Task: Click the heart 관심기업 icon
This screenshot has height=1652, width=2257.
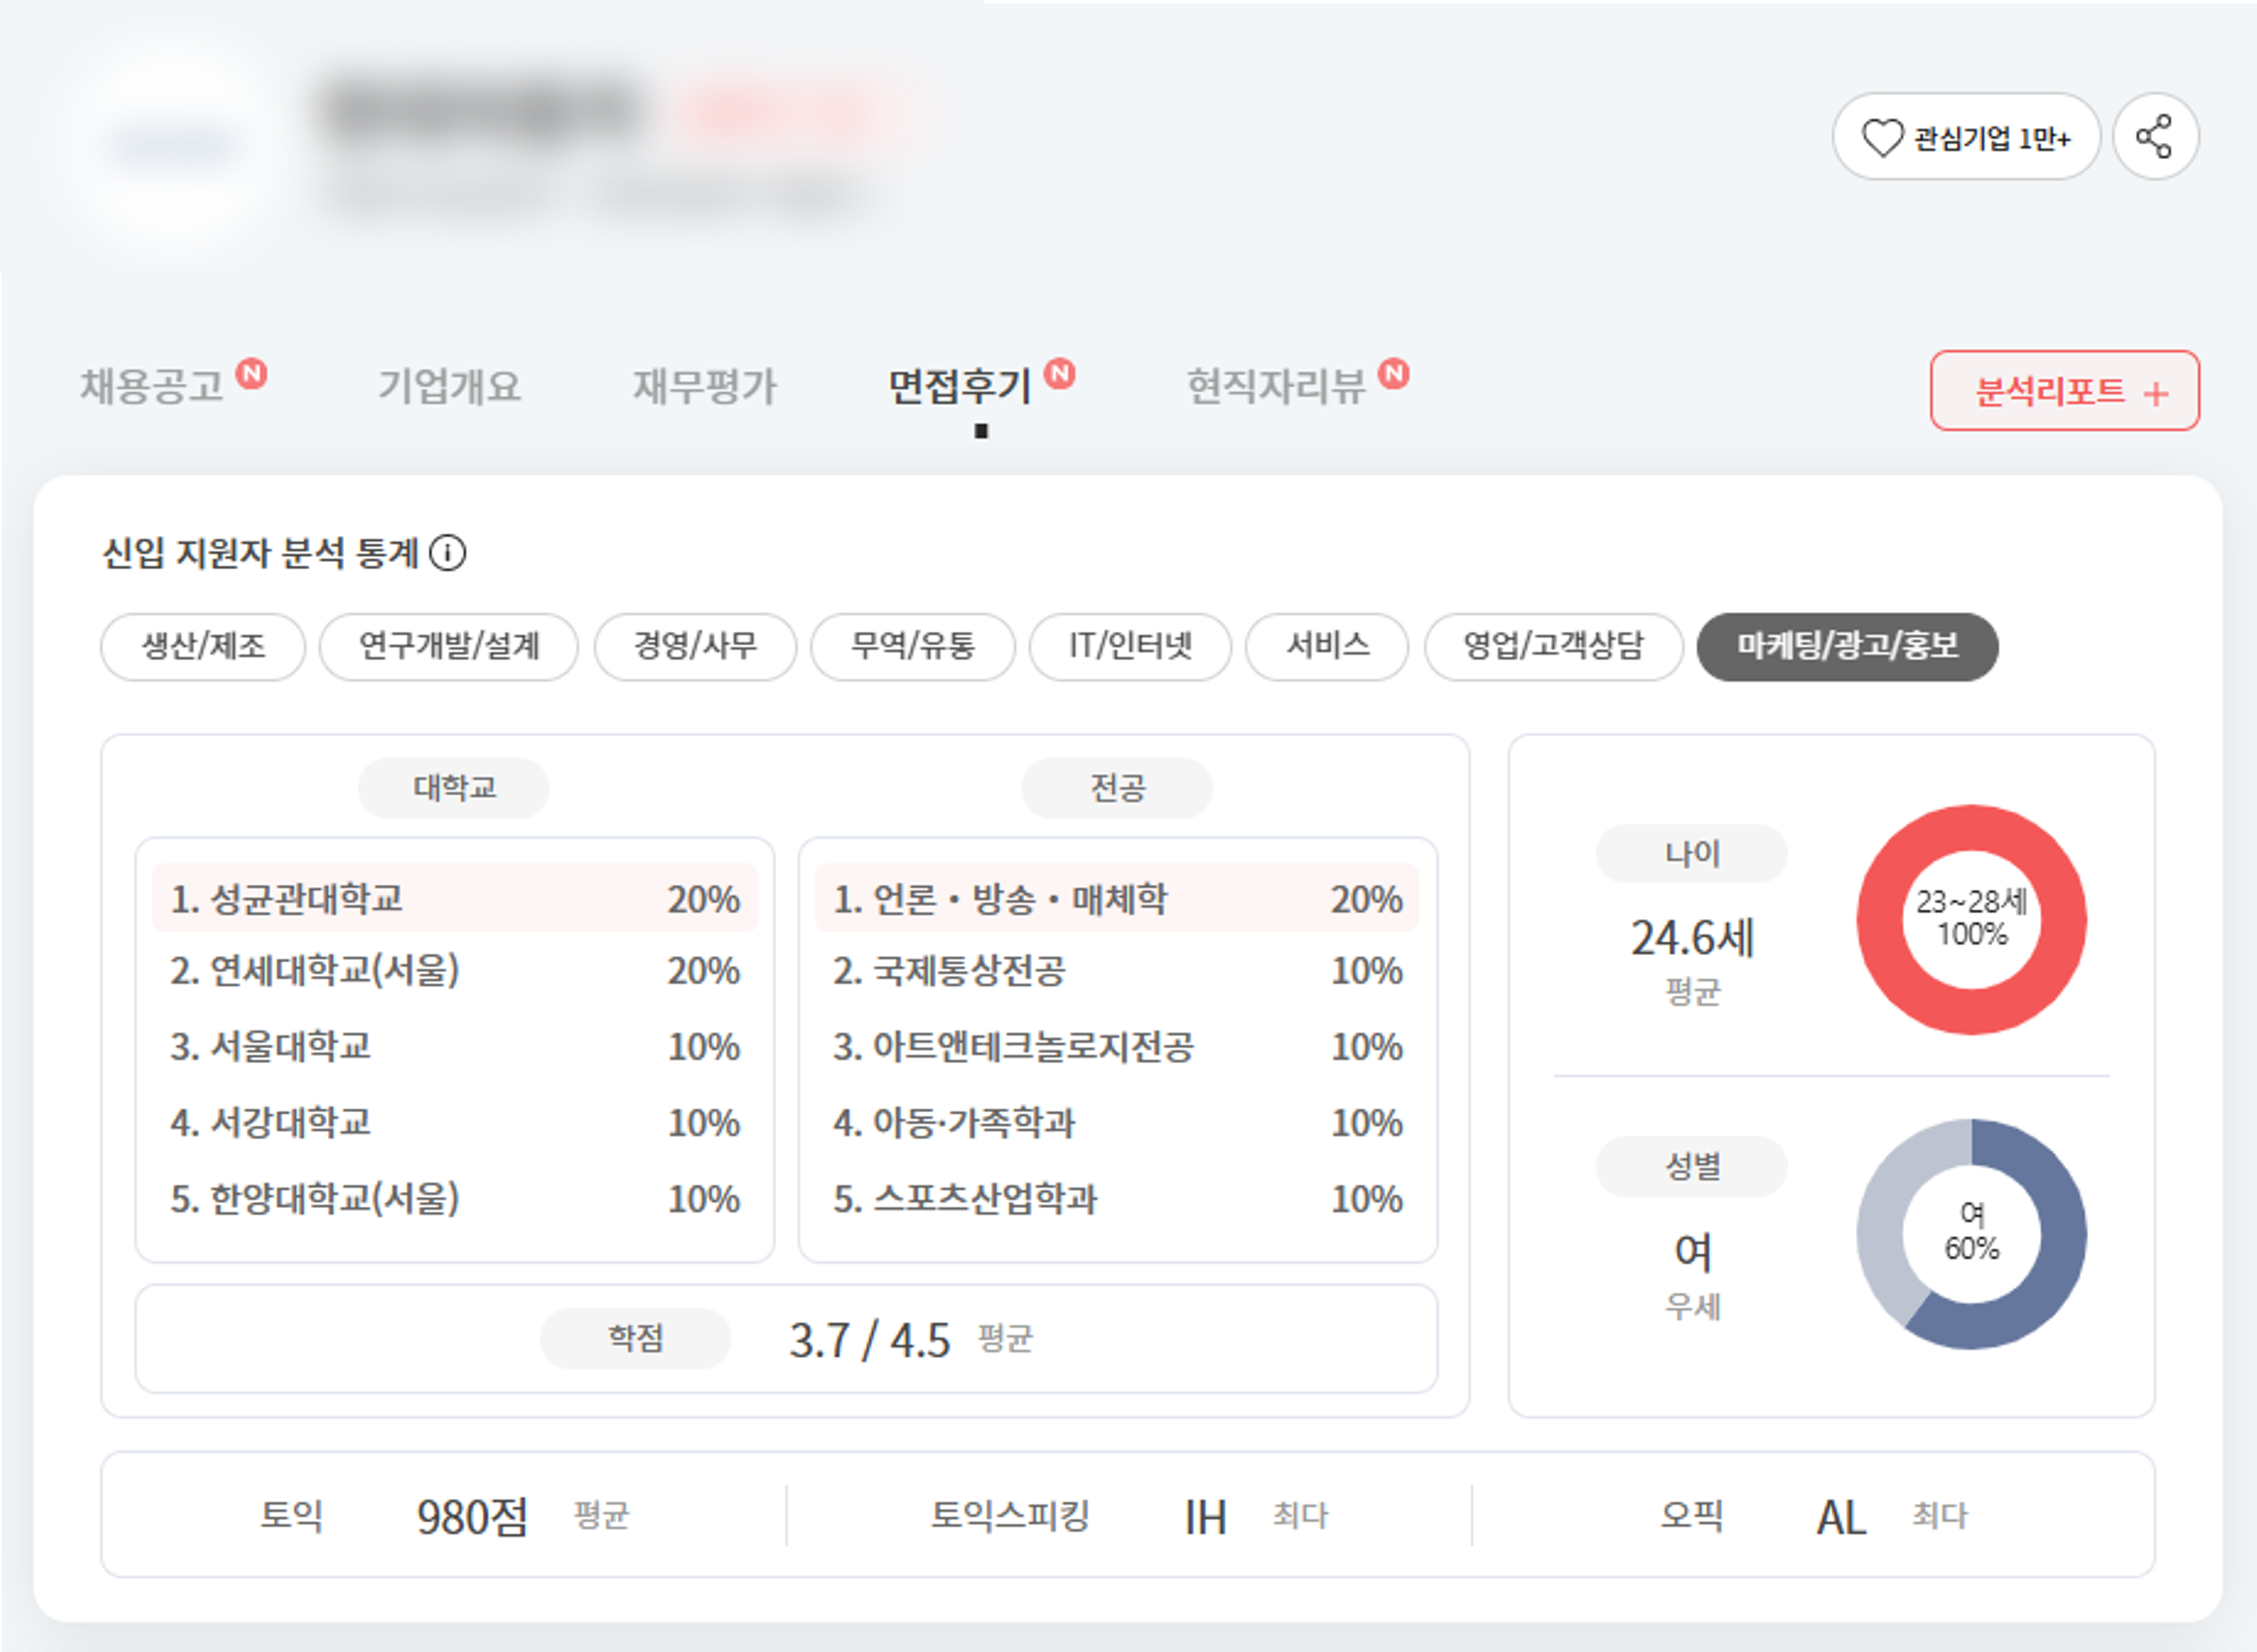Action: pyautogui.click(x=1882, y=138)
